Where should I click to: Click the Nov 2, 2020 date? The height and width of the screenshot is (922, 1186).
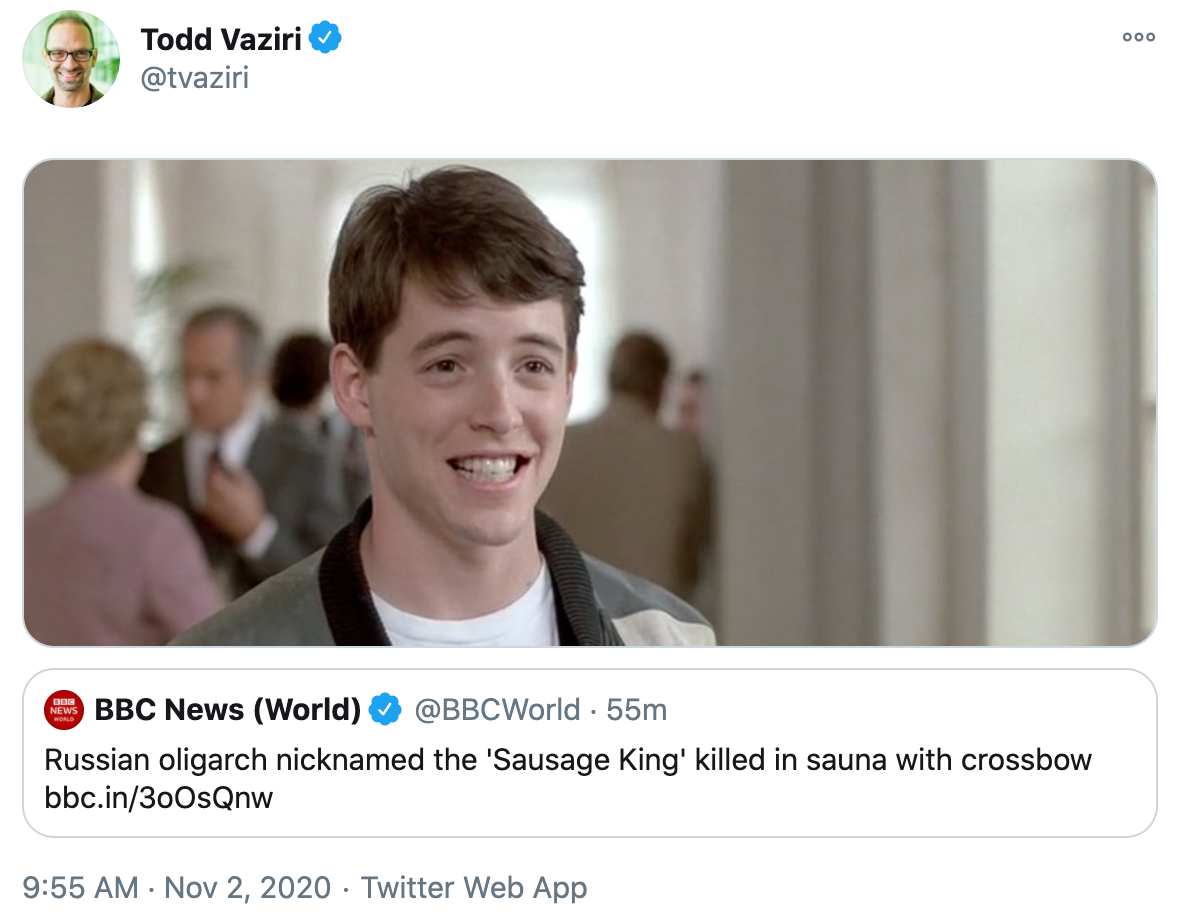(x=247, y=887)
